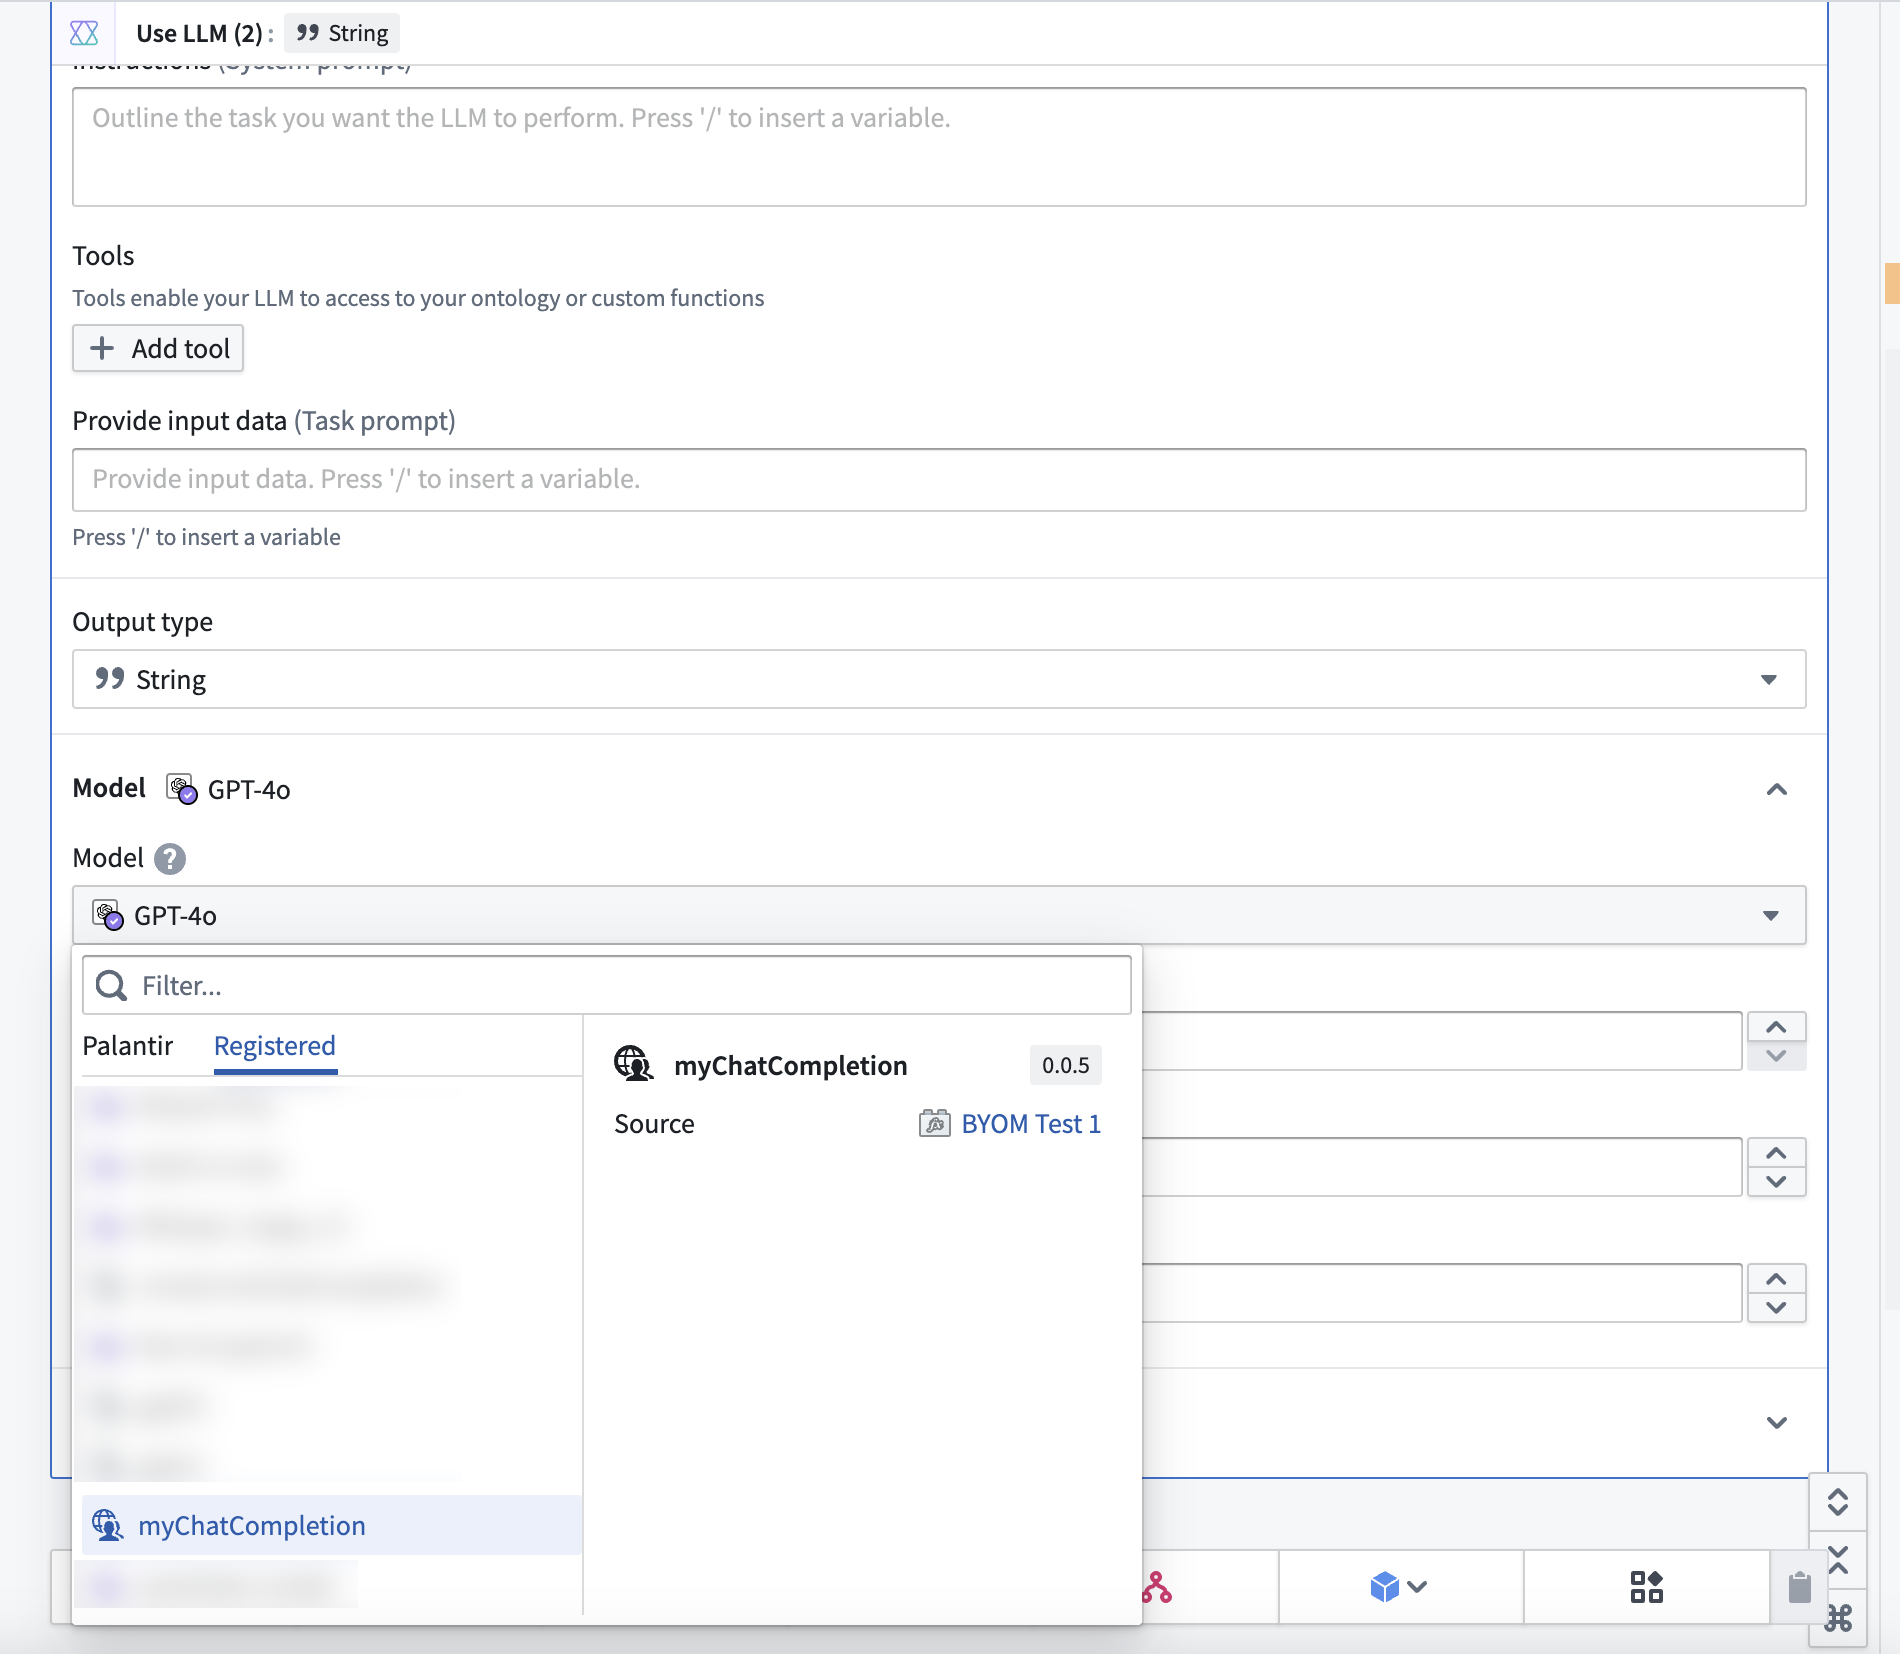This screenshot has height=1654, width=1900.
Task: Expand the collapsed section below the Model settings
Action: click(x=1776, y=1423)
